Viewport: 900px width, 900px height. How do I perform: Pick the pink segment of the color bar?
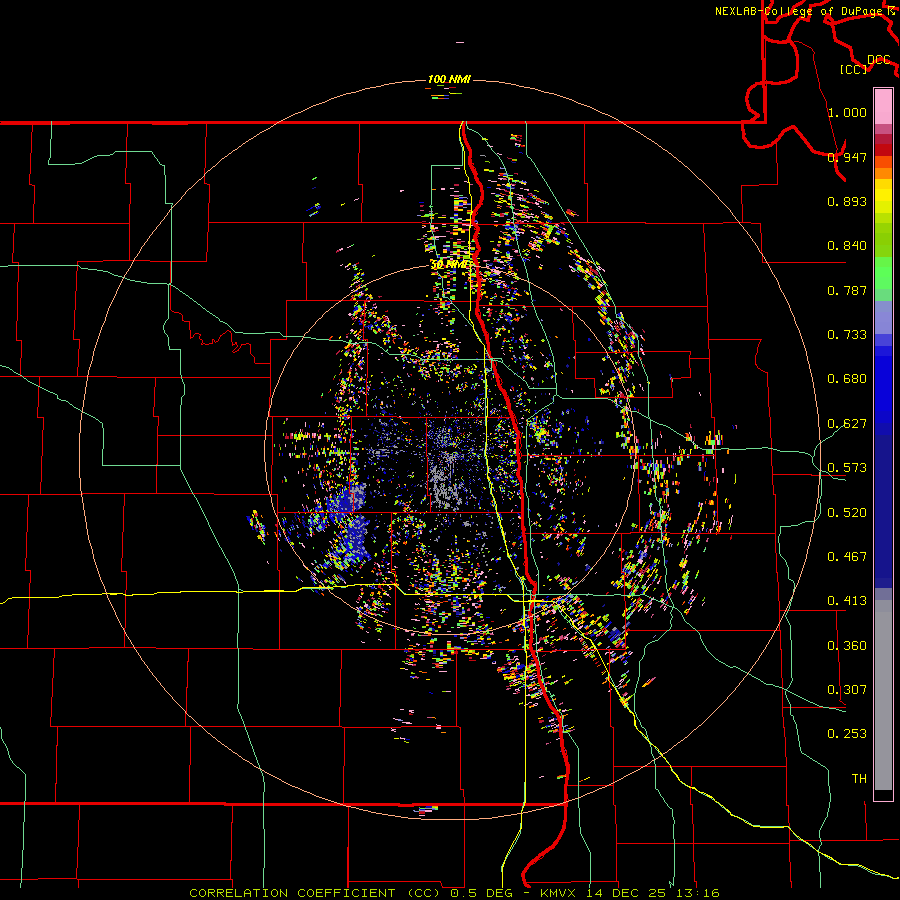pyautogui.click(x=883, y=107)
